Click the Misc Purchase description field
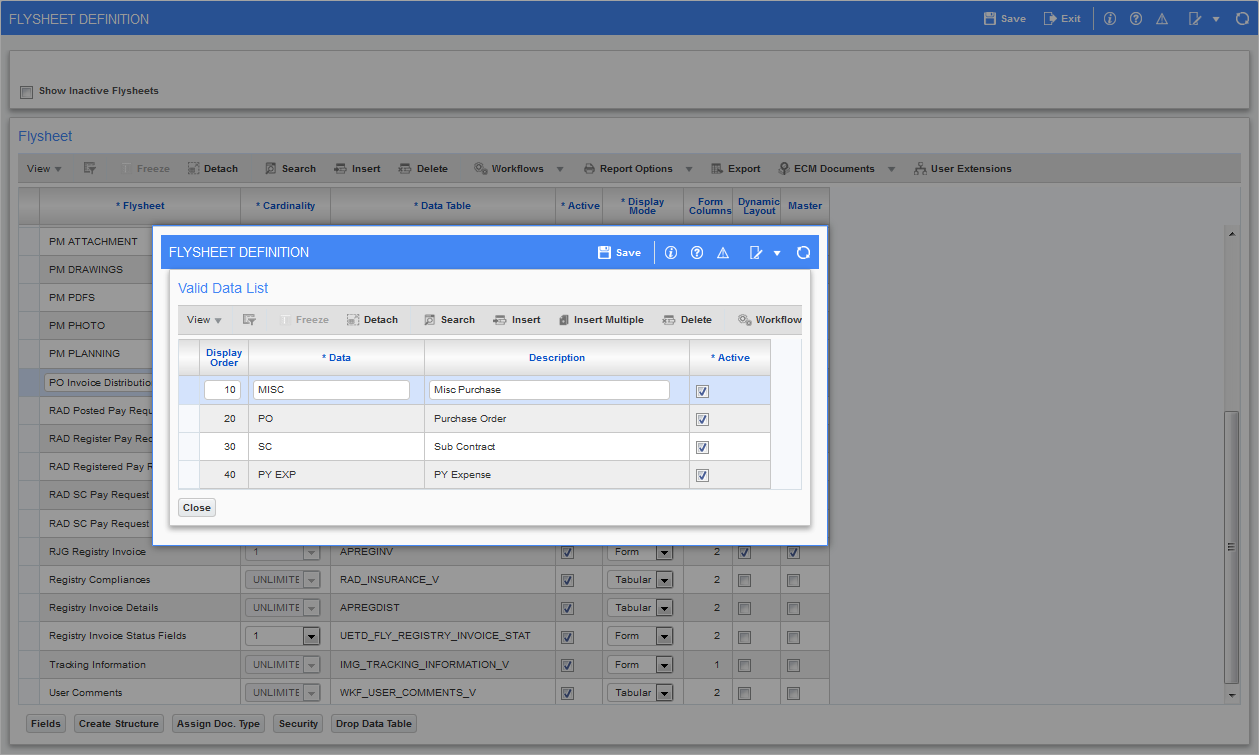The height and width of the screenshot is (755, 1259). (x=549, y=390)
